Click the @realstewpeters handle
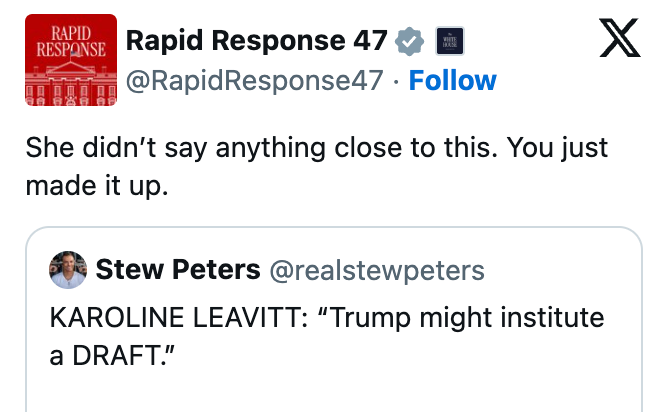The width and height of the screenshot is (666, 412). pos(376,269)
